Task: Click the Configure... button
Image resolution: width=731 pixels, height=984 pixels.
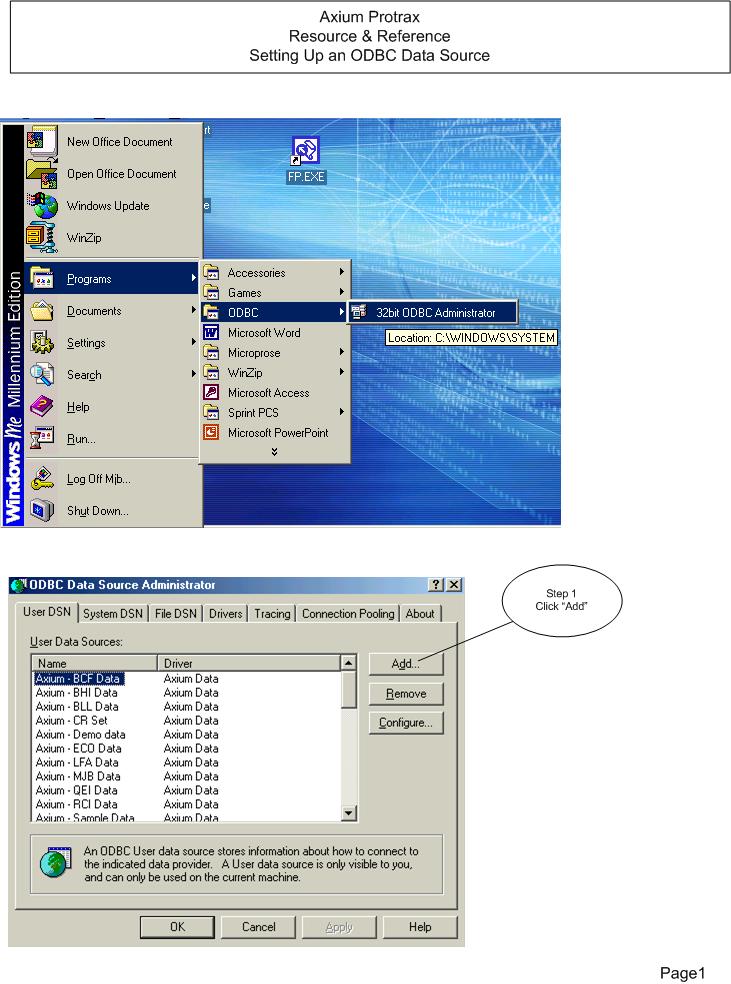Action: tap(406, 723)
